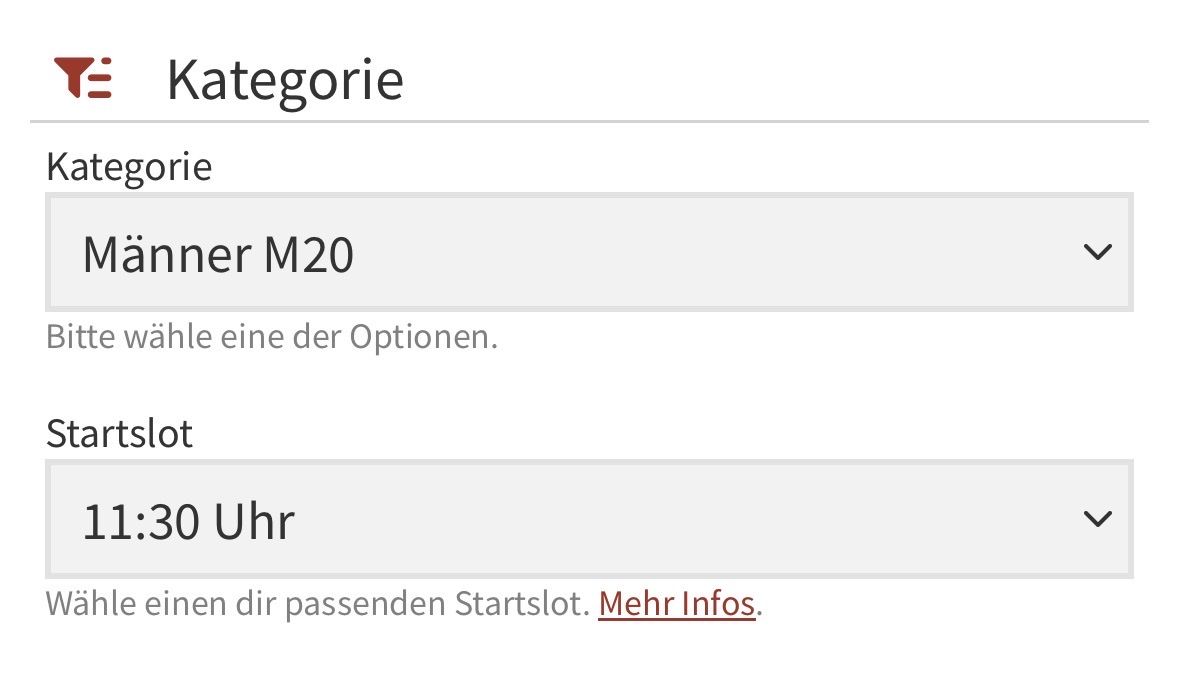
Task: Follow the Mehr Infos link
Action: click(x=677, y=604)
